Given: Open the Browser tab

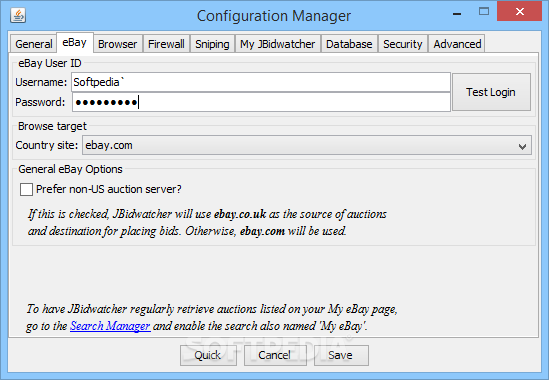Looking at the screenshot, I should click(118, 44).
